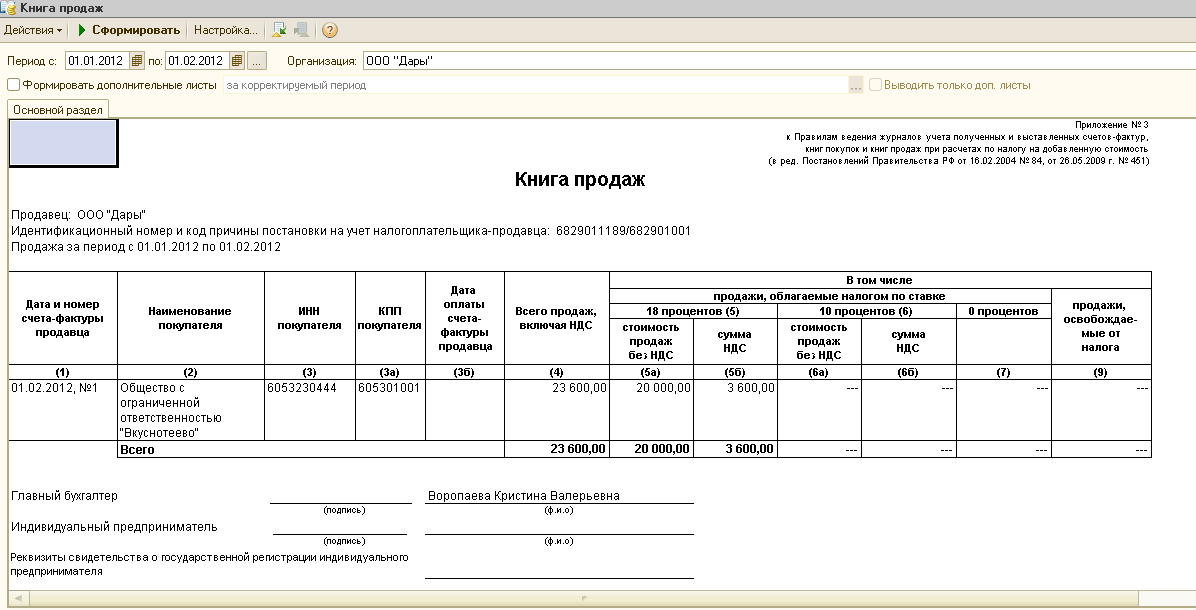
Task: Click the horizontal scrollbar thumb
Action: click(584, 599)
